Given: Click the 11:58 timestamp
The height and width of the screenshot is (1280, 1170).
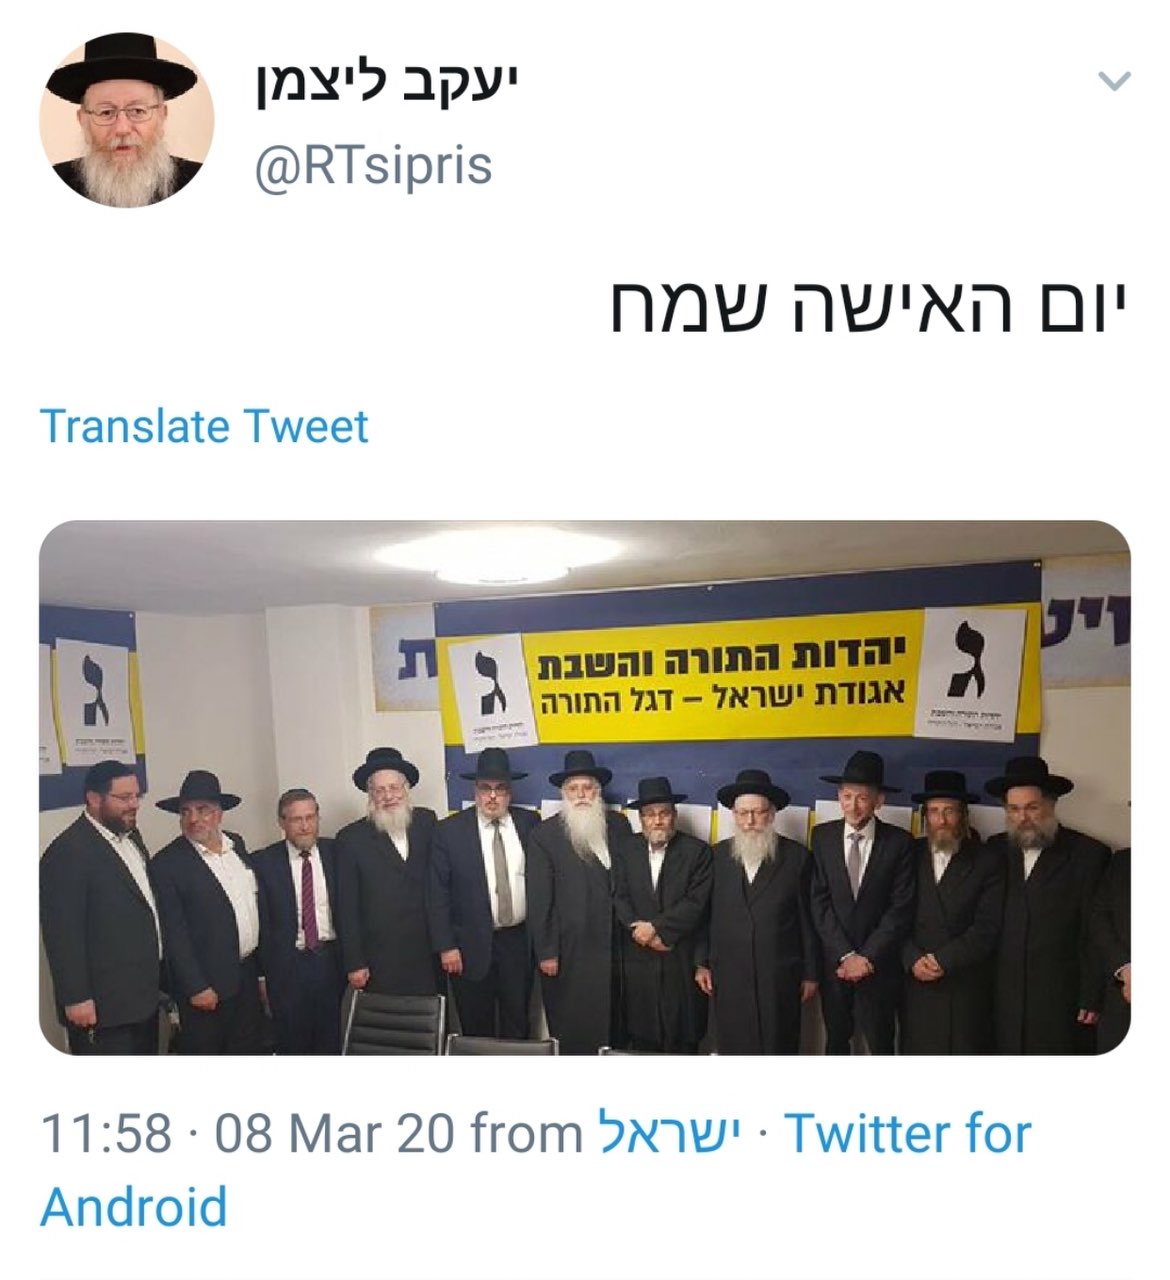Looking at the screenshot, I should [106, 1134].
